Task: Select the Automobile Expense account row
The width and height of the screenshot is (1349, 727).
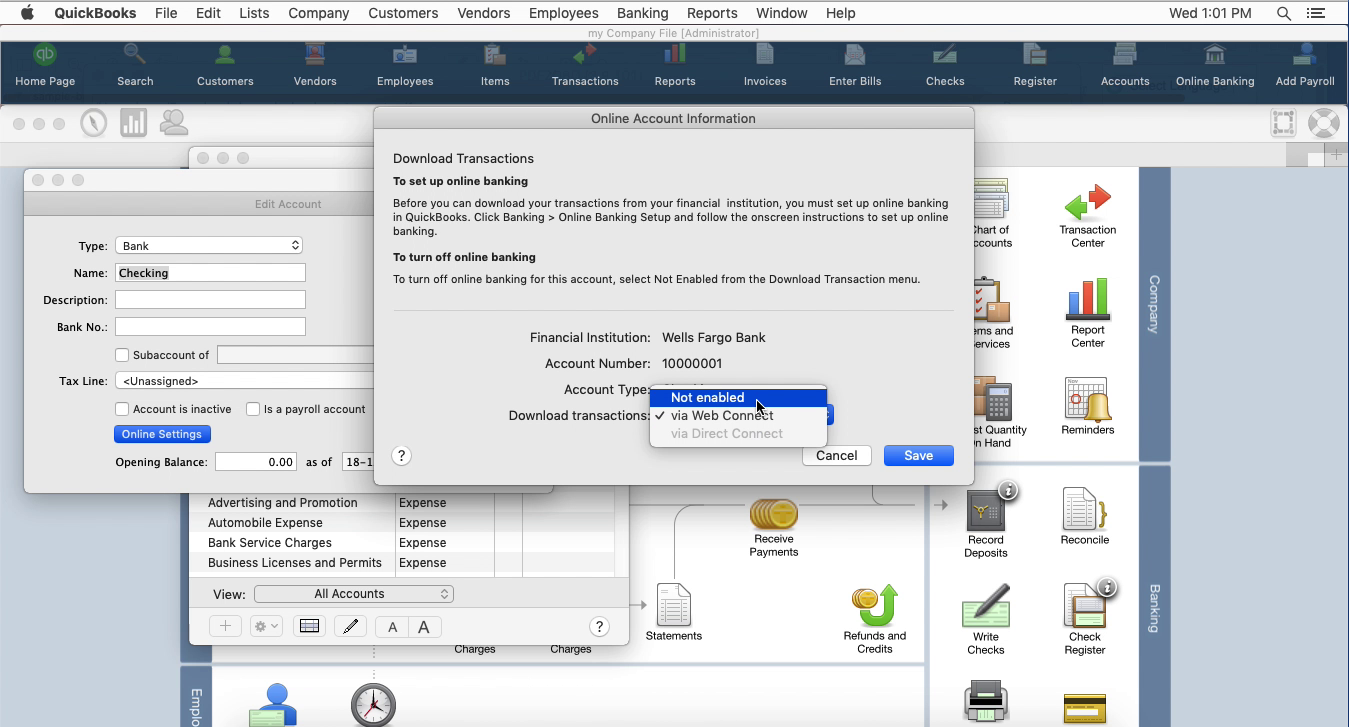Action: click(x=402, y=523)
